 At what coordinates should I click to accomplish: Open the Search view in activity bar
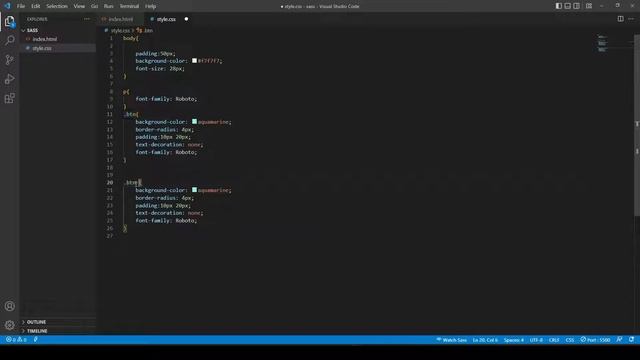pos(9,40)
